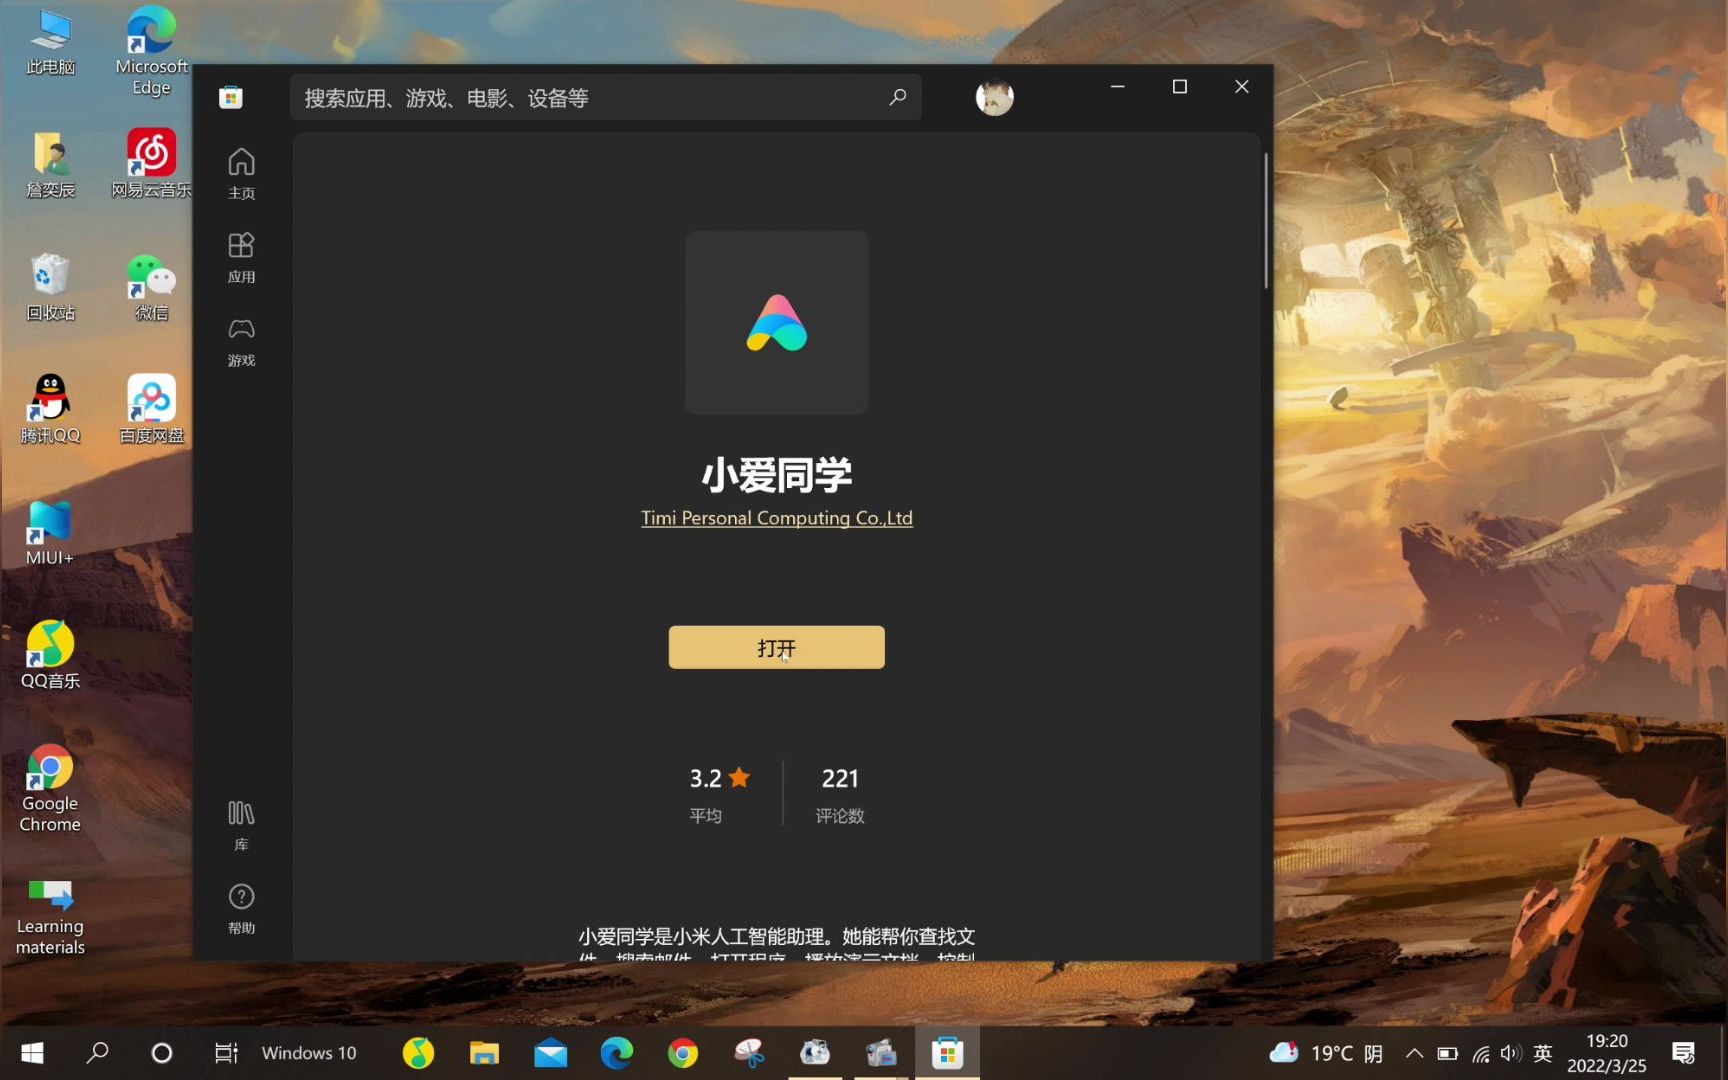The width and height of the screenshot is (1728, 1080).
Task: Open clock showing 19:20 2022/3/25
Action: [x=1606, y=1053]
